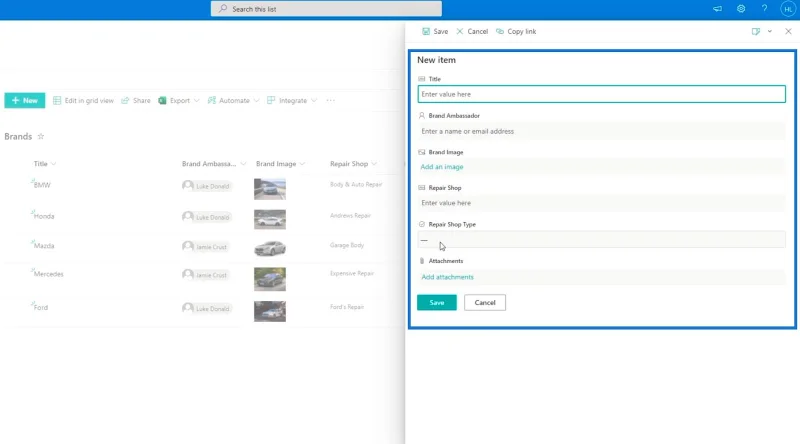Open the Title column header menu

[45, 164]
